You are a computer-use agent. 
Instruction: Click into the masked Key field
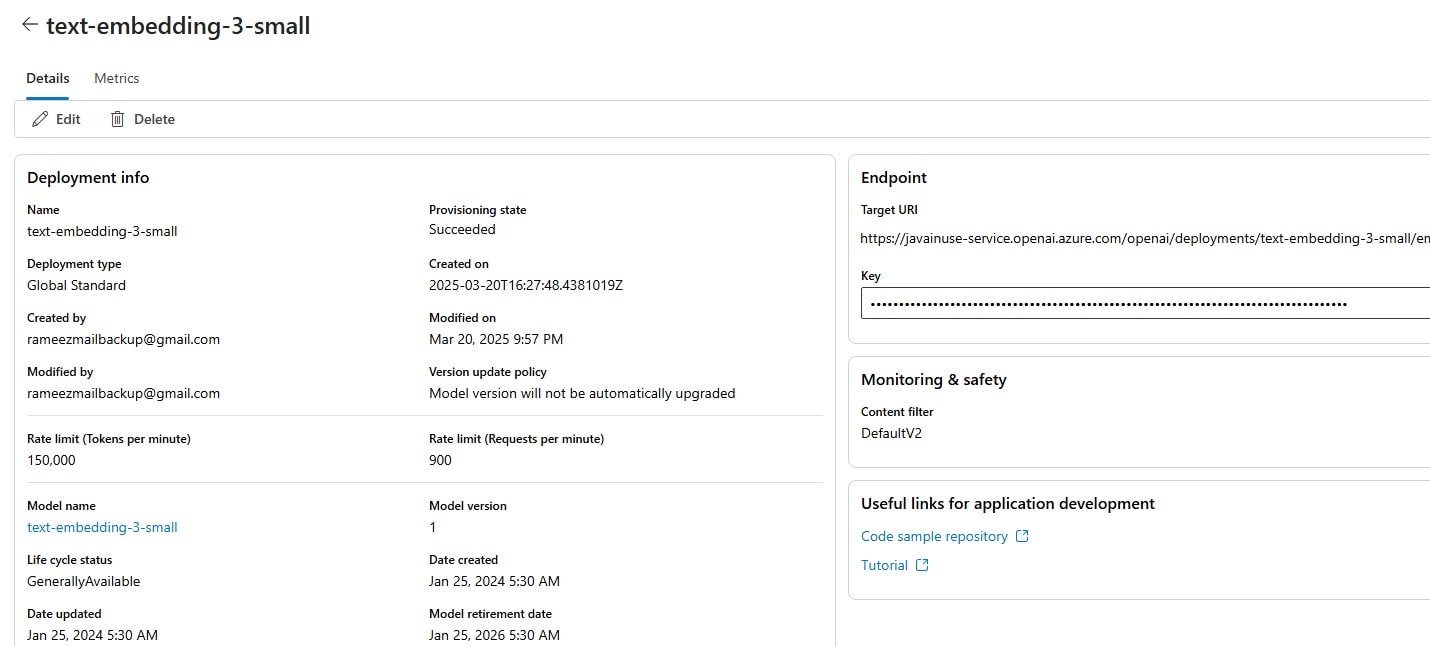point(1145,303)
